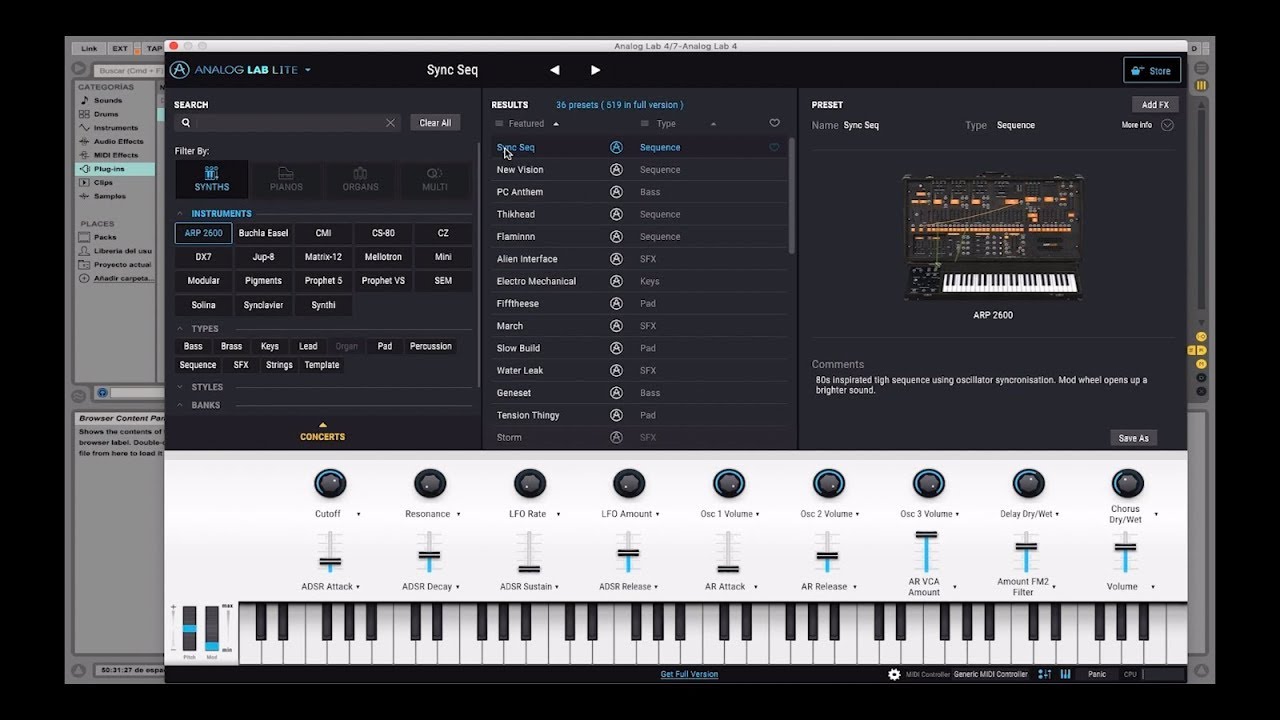Open the ADSR Attack assignment dropdown
1280x720 pixels.
(358, 587)
